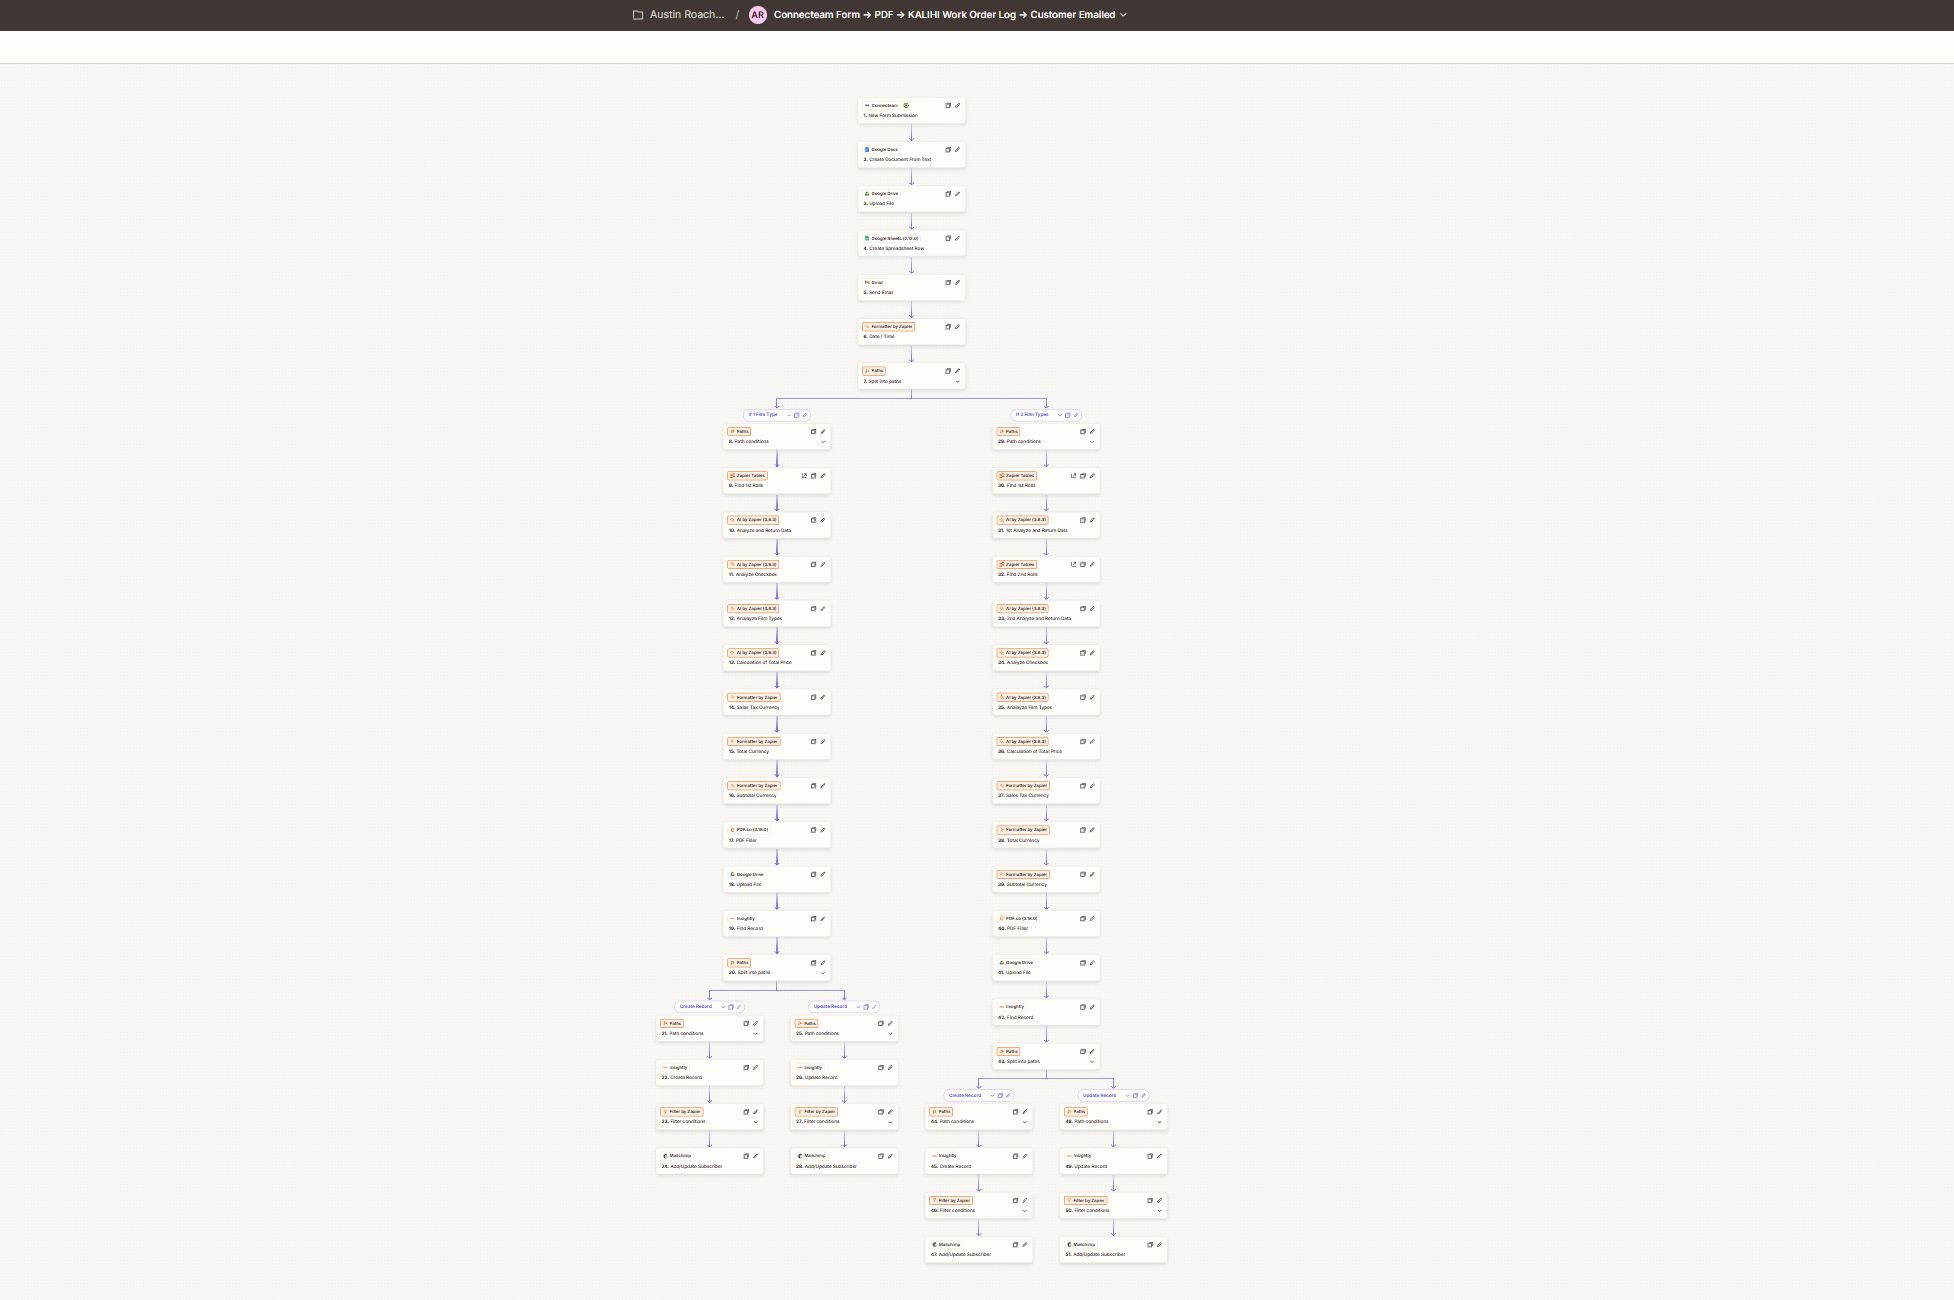Image resolution: width=1954 pixels, height=1300 pixels.
Task: Click the edit pencil on step 7 Split into paths
Action: click(957, 371)
